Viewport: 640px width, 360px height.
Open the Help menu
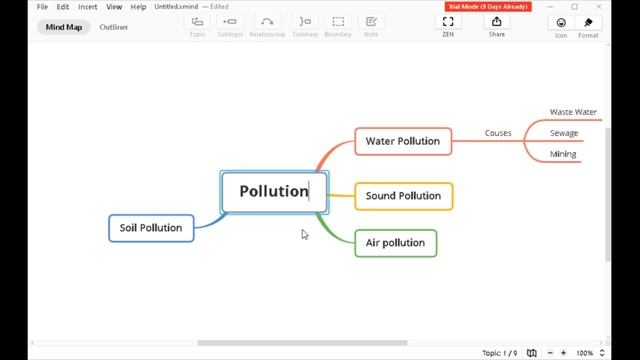coord(138,7)
